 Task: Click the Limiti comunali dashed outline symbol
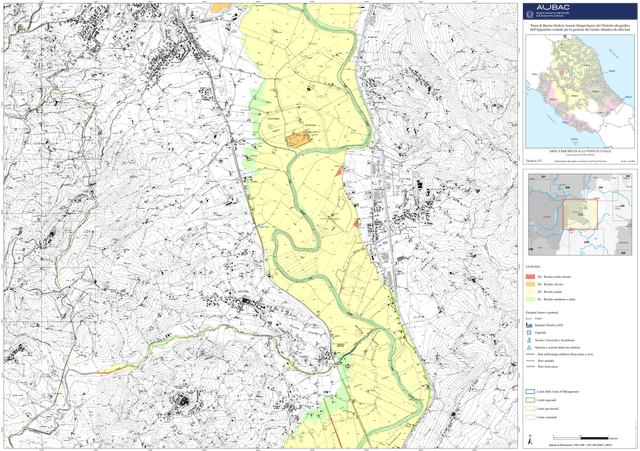click(x=530, y=417)
